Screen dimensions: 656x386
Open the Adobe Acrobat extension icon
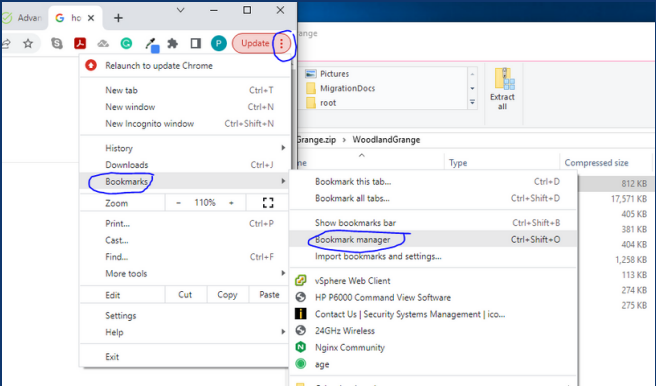pos(80,43)
